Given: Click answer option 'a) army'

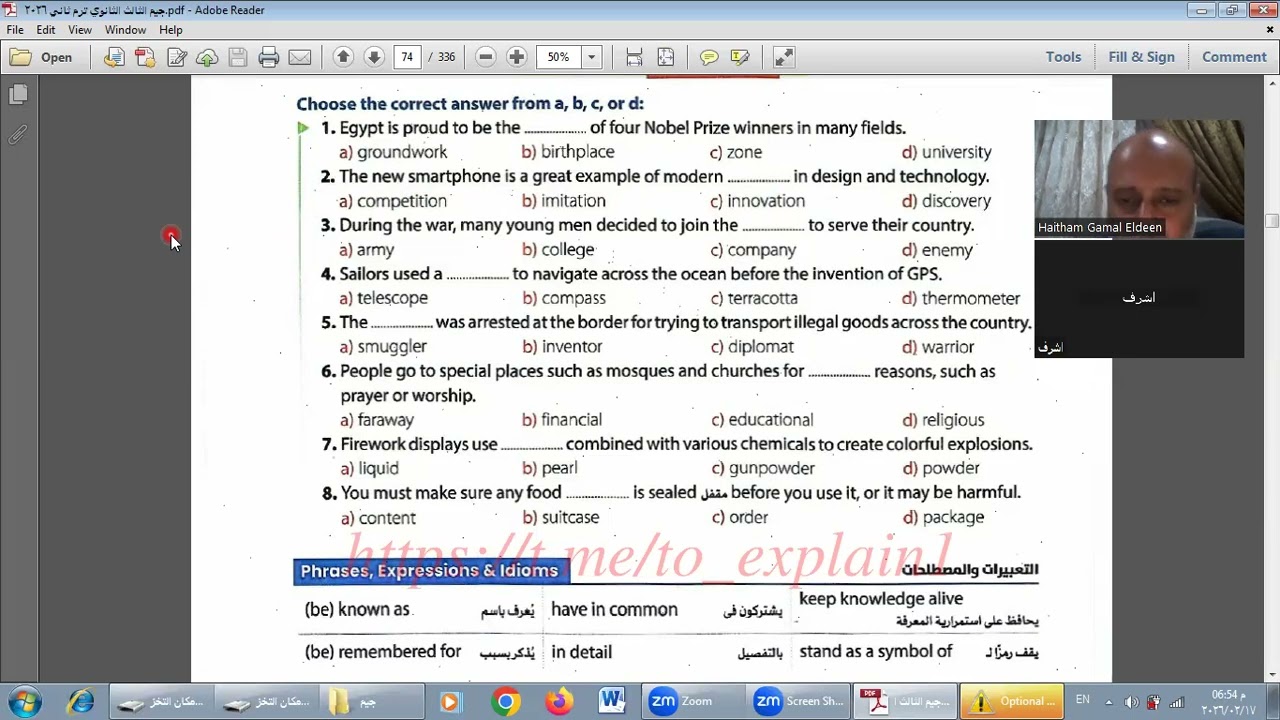Looking at the screenshot, I should point(367,250).
